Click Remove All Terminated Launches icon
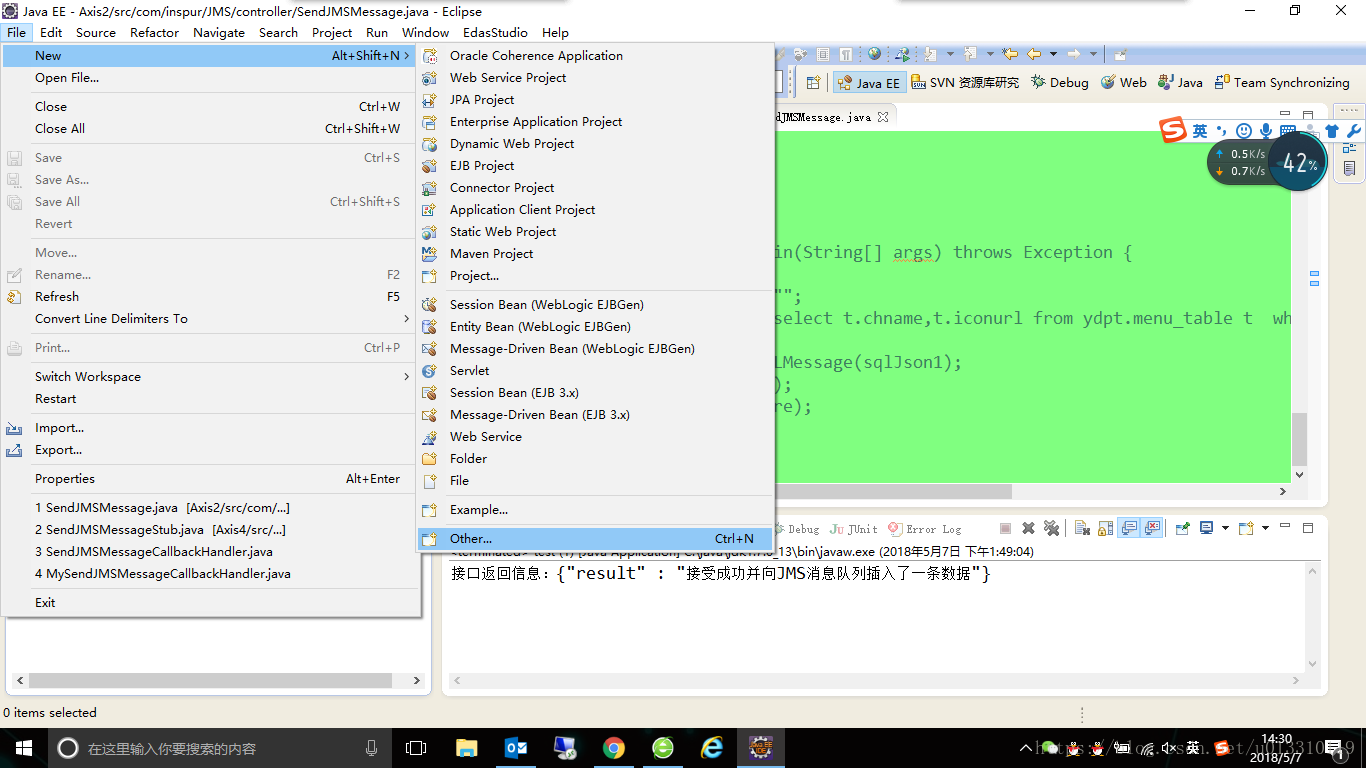Image resolution: width=1366 pixels, height=768 pixels. 1051,528
